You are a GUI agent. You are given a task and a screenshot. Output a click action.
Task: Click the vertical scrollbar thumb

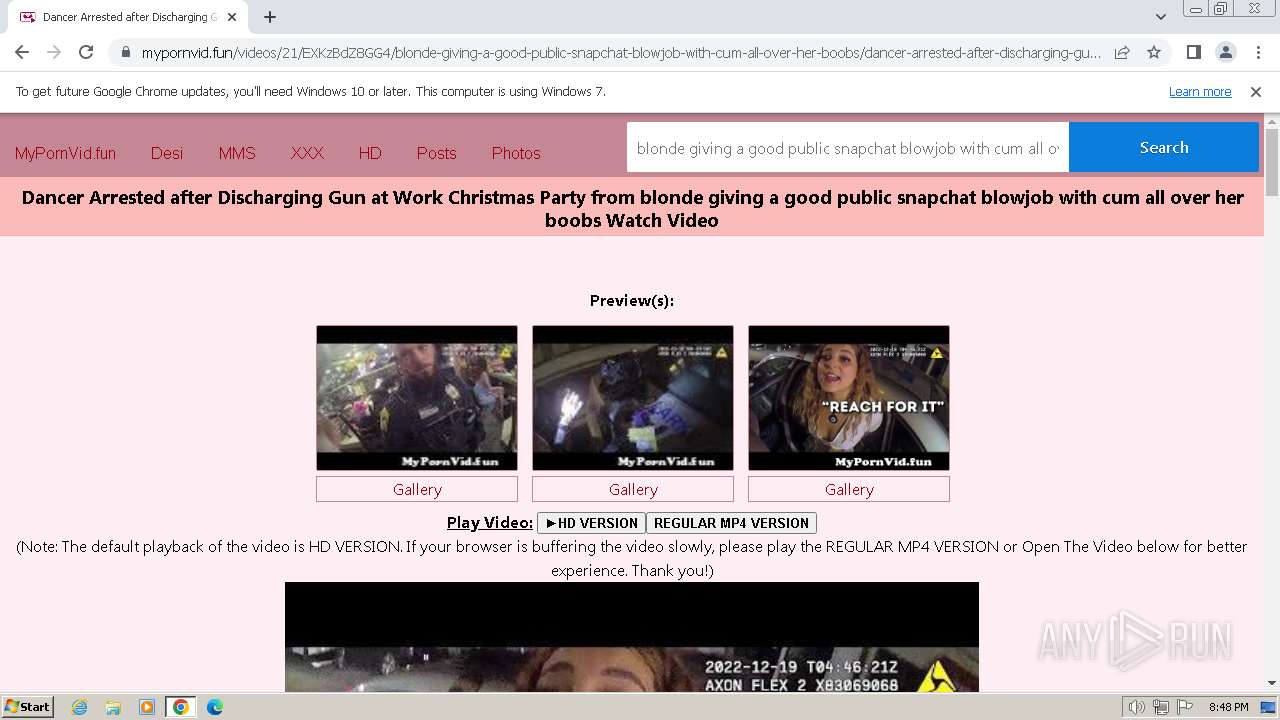1272,162
